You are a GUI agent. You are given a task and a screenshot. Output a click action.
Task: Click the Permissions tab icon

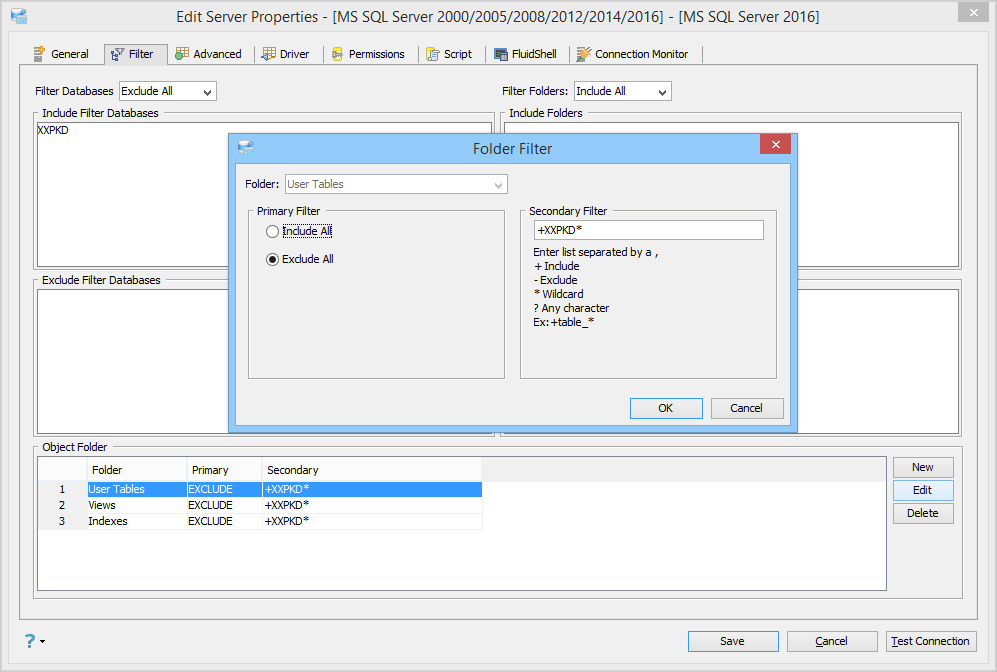338,54
